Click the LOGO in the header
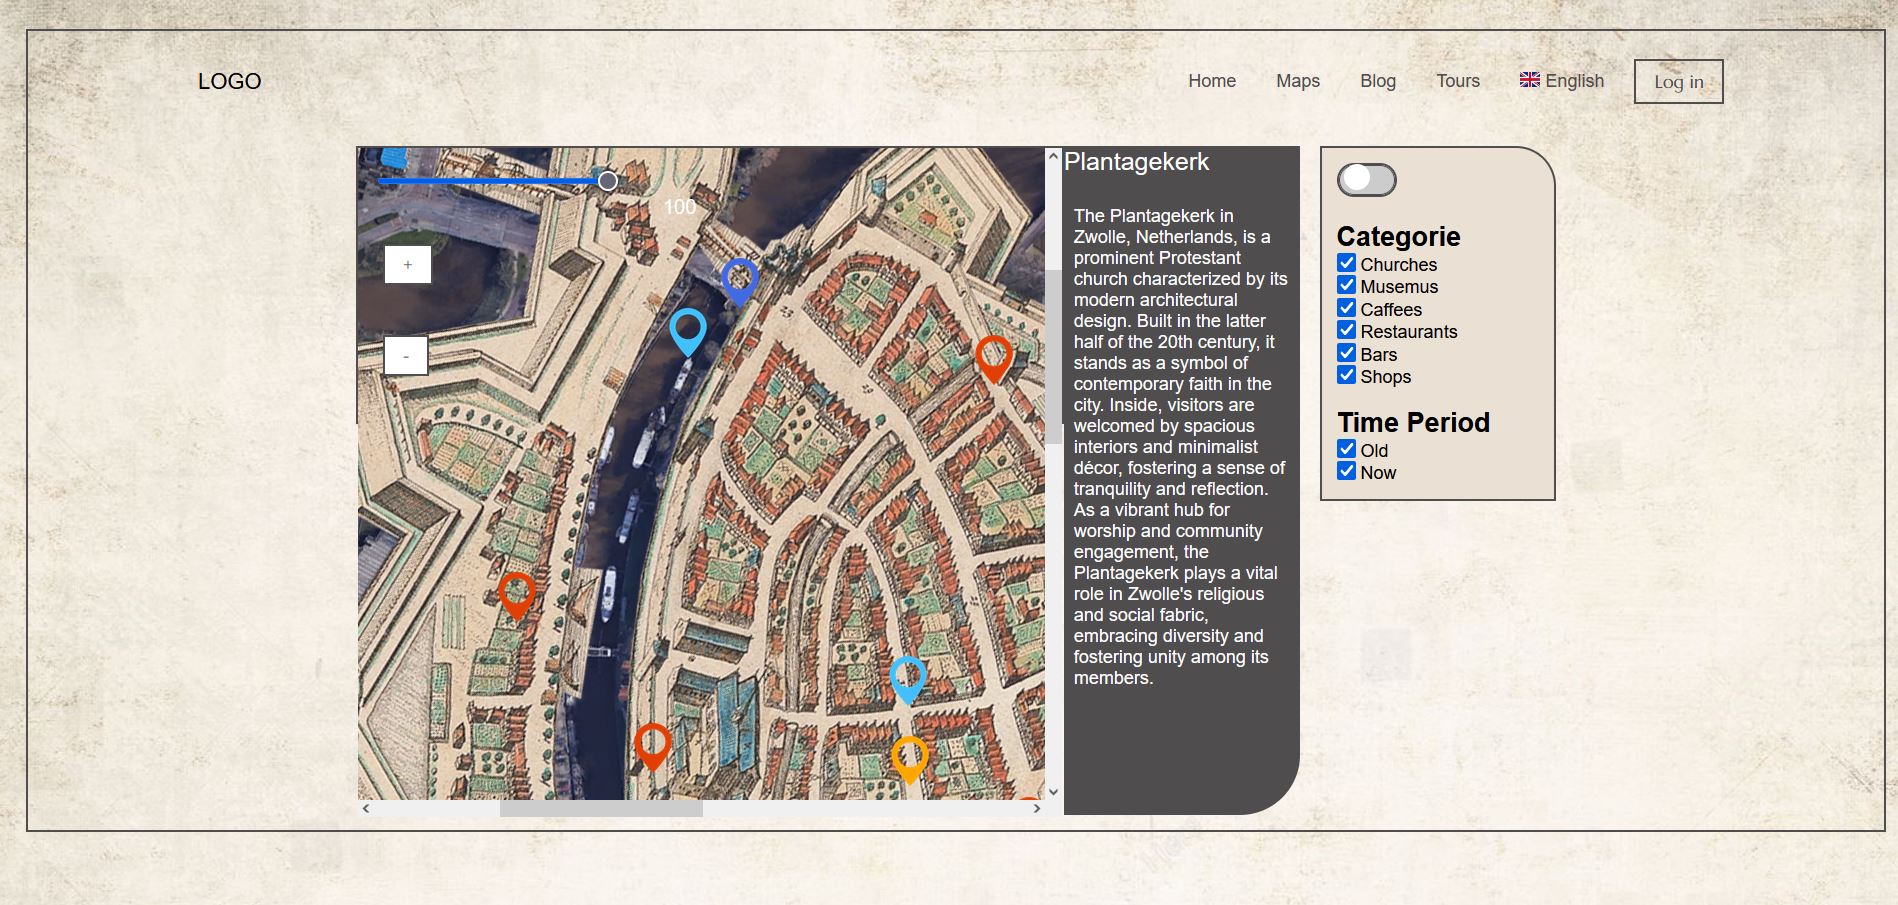This screenshot has width=1898, height=905. tap(229, 81)
